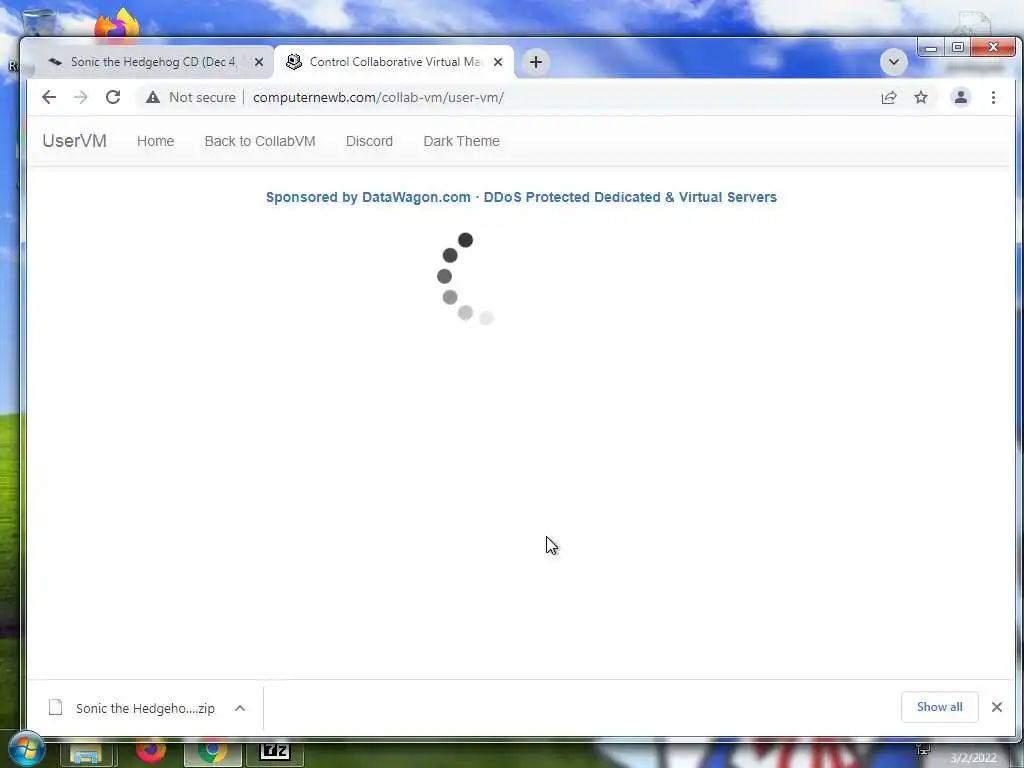Screen dimensions: 1024x768
Task: Close the Sonic the Hedgehog CD tab
Action: (x=259, y=62)
